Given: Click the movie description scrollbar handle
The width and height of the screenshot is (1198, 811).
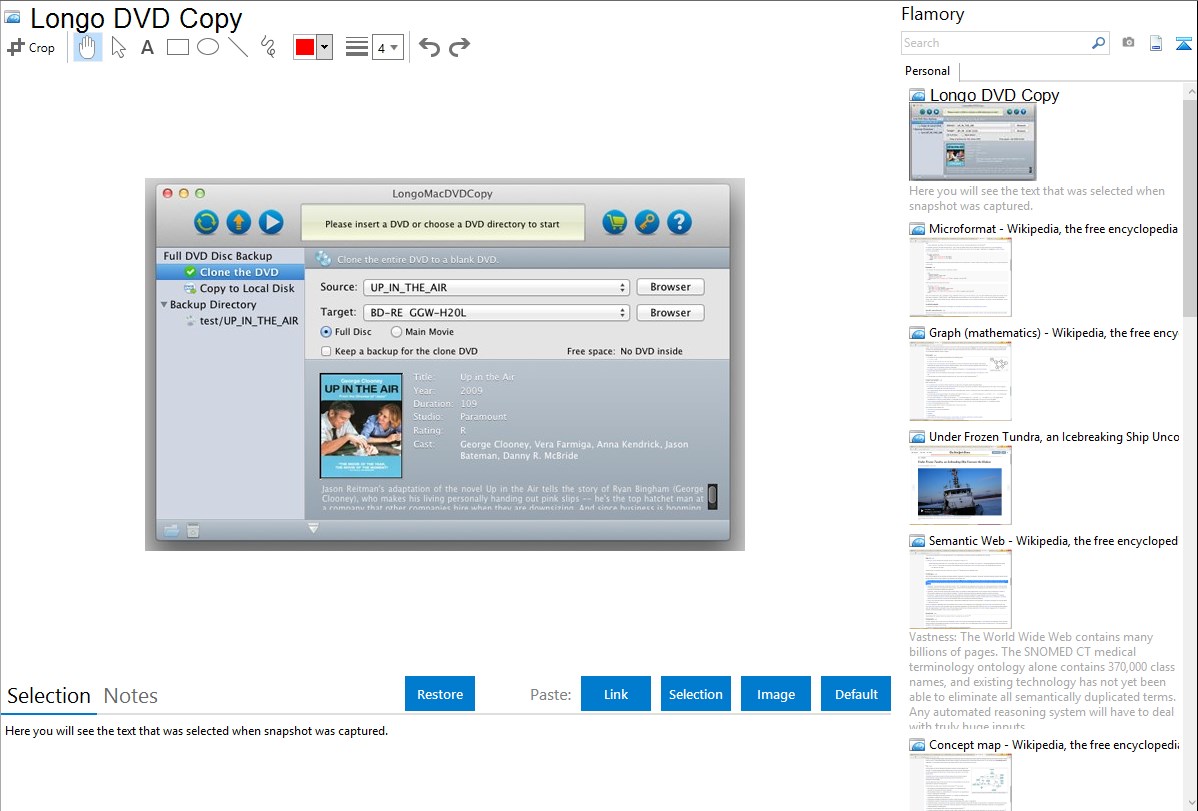Looking at the screenshot, I should coord(712,496).
